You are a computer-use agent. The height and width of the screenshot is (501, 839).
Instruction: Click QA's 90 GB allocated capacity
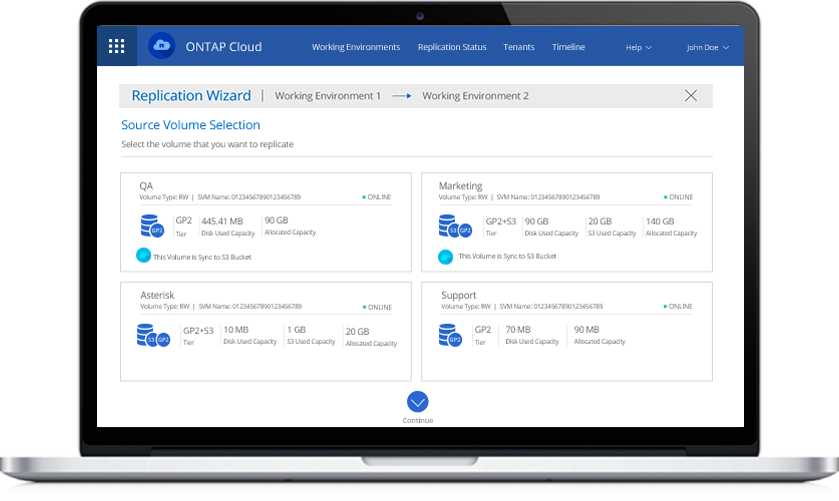(x=276, y=220)
